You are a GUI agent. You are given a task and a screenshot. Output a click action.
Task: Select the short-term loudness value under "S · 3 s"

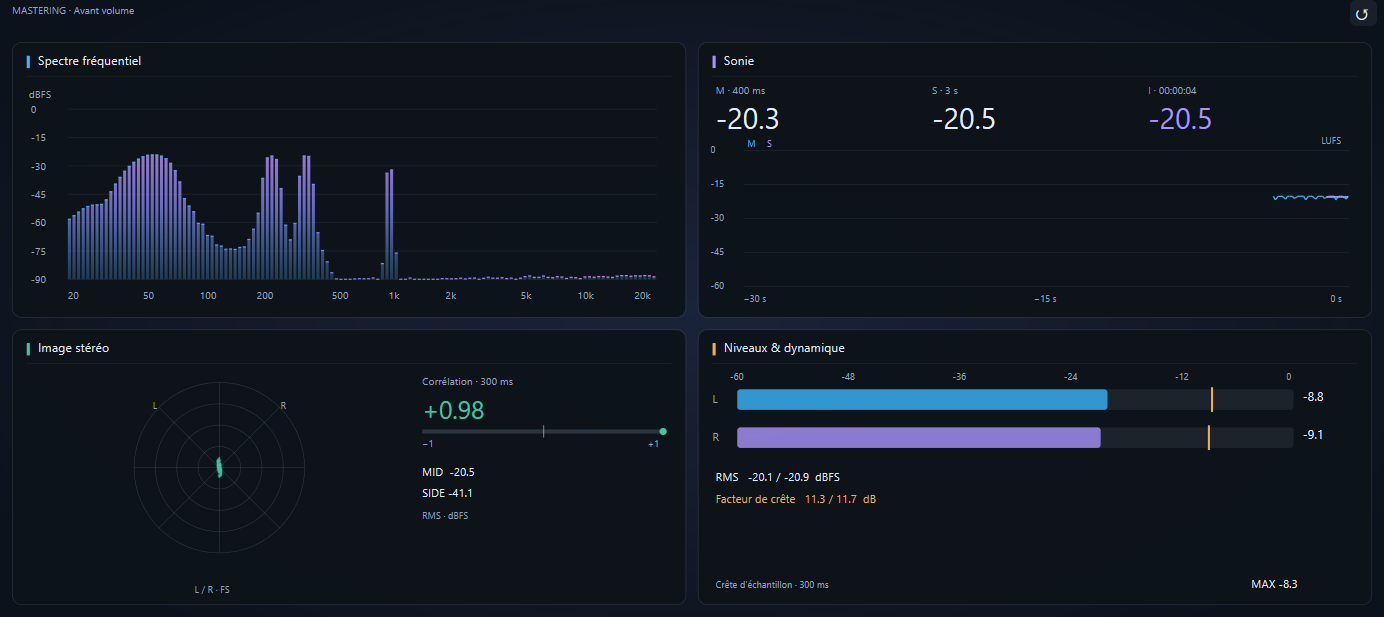[964, 119]
